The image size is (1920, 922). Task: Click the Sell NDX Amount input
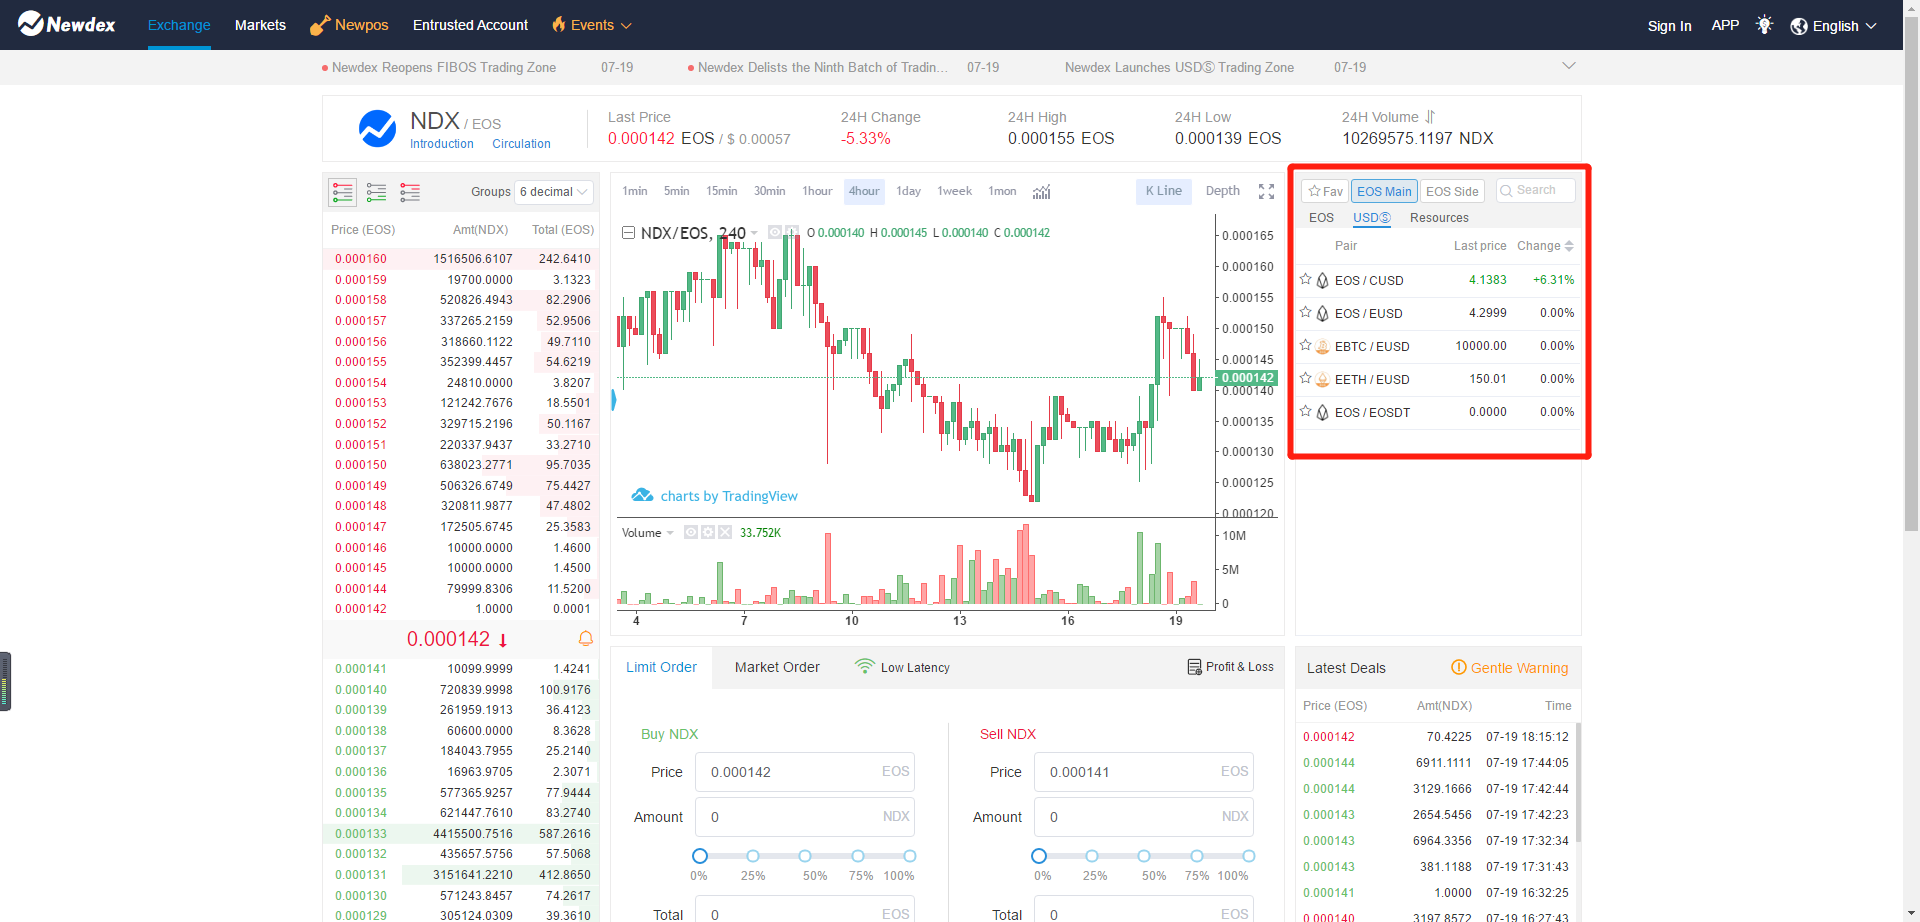pyautogui.click(x=1144, y=817)
